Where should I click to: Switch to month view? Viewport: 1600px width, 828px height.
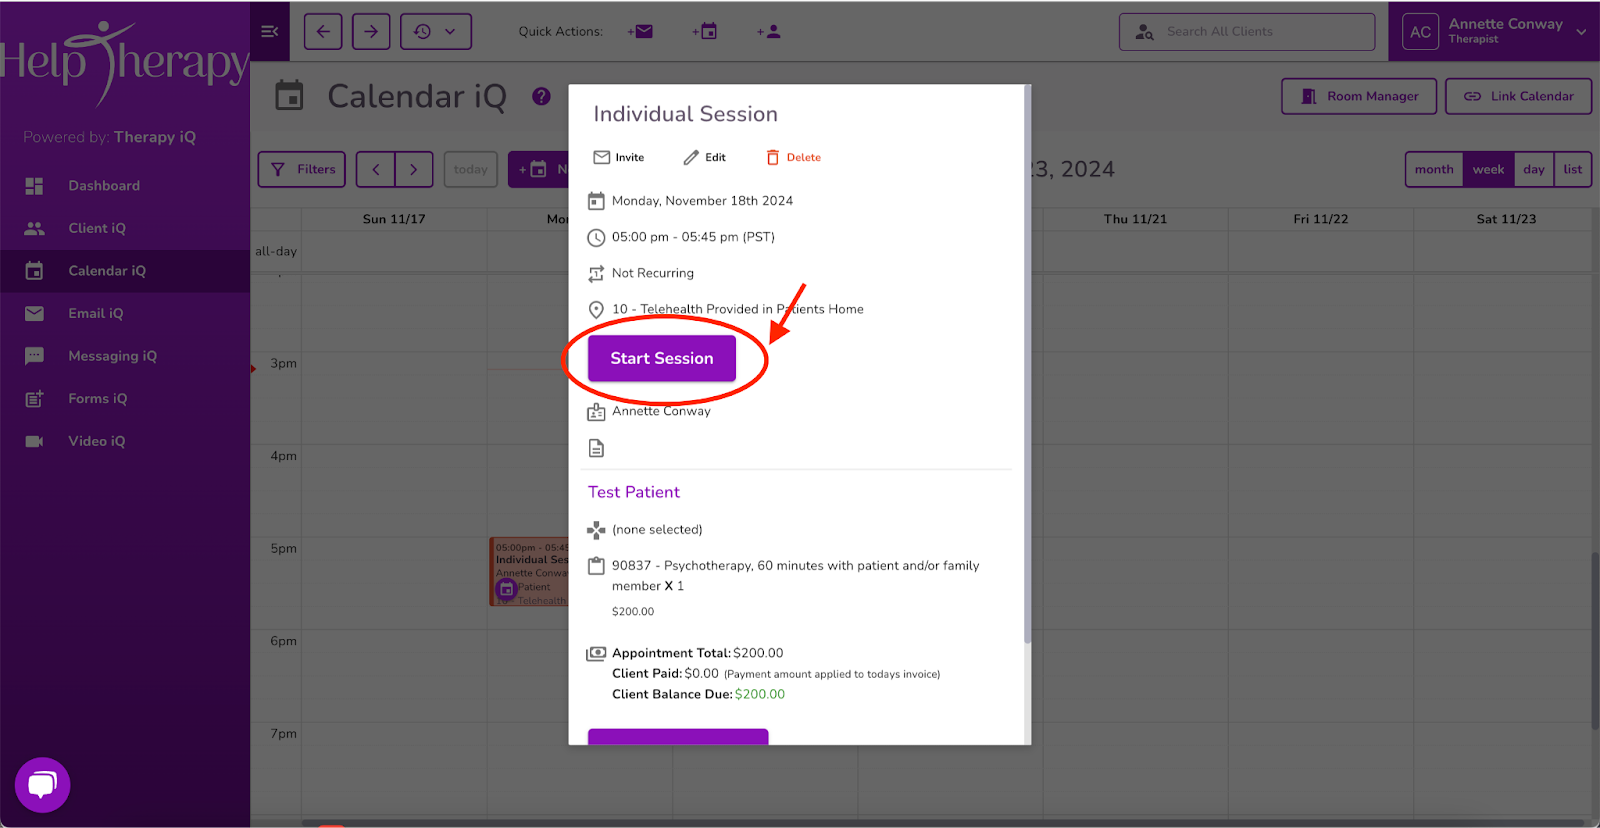1434,169
